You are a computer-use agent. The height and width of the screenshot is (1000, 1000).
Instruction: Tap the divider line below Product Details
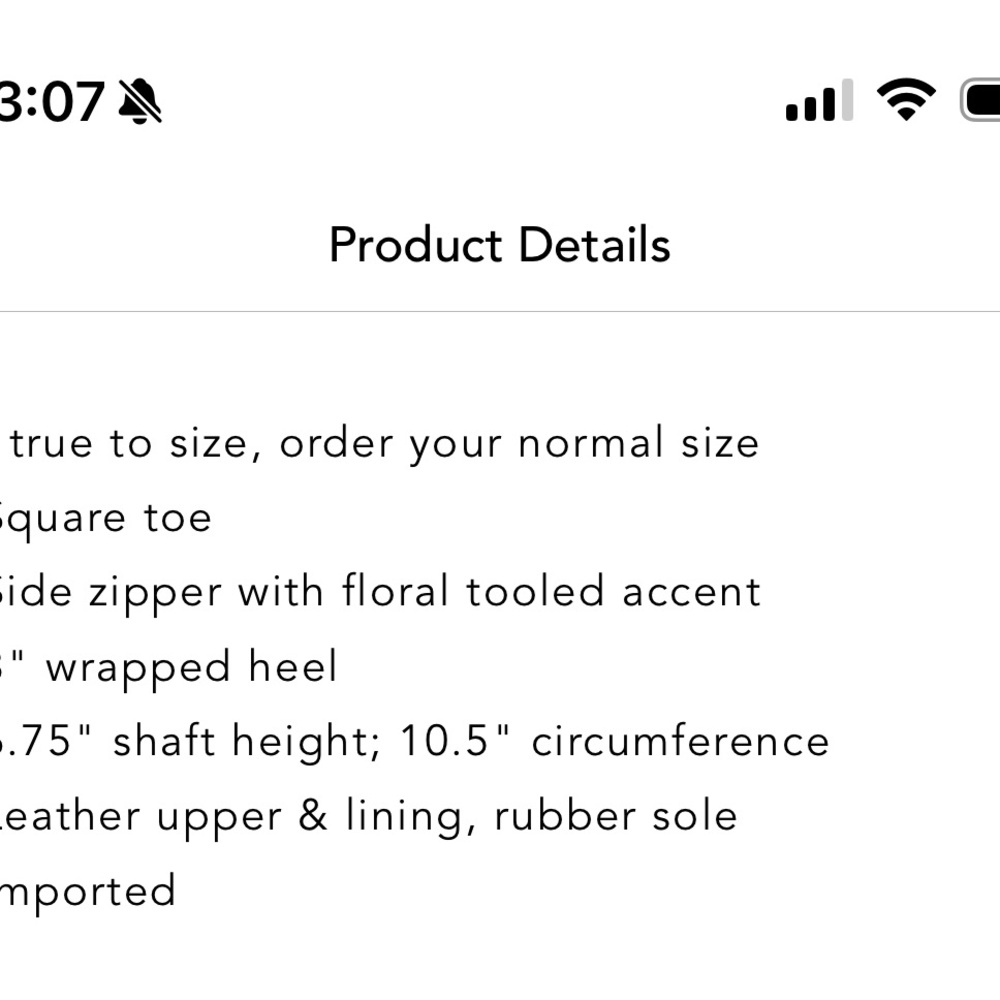500,311
